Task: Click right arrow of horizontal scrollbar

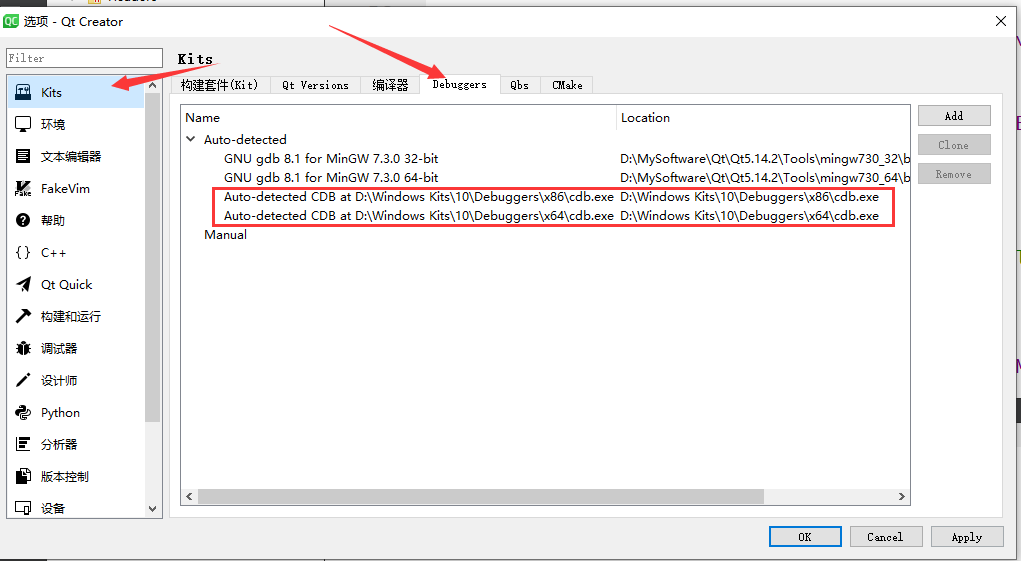Action: click(x=902, y=497)
